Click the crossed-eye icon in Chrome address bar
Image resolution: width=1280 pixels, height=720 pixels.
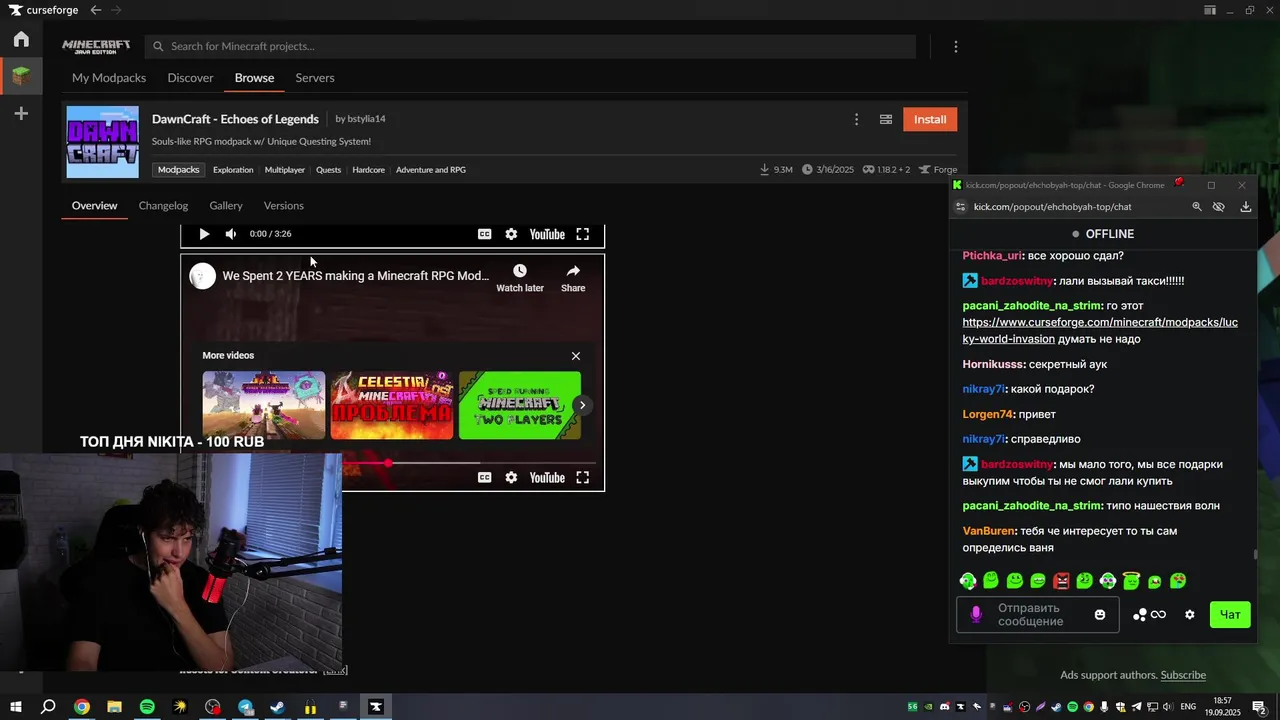coord(1219,207)
